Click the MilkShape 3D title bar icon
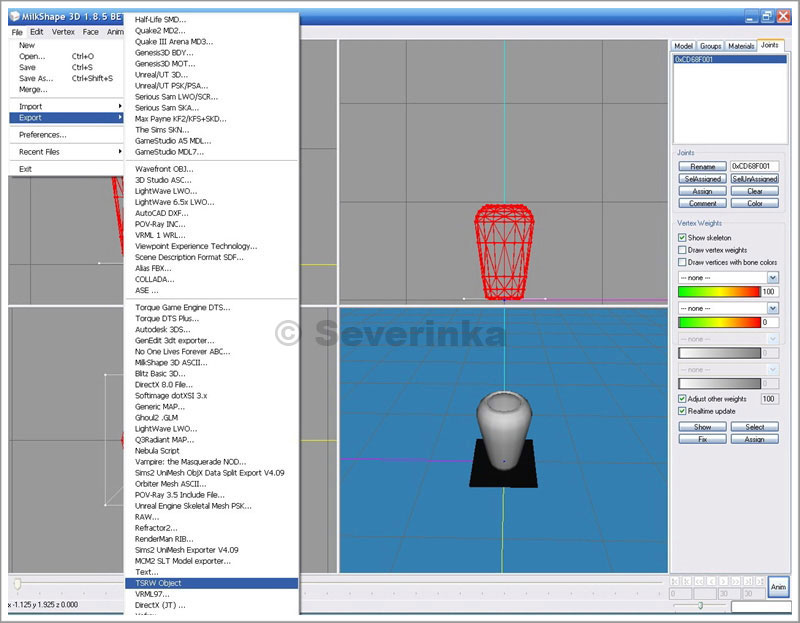This screenshot has height=623, width=800. (14, 16)
